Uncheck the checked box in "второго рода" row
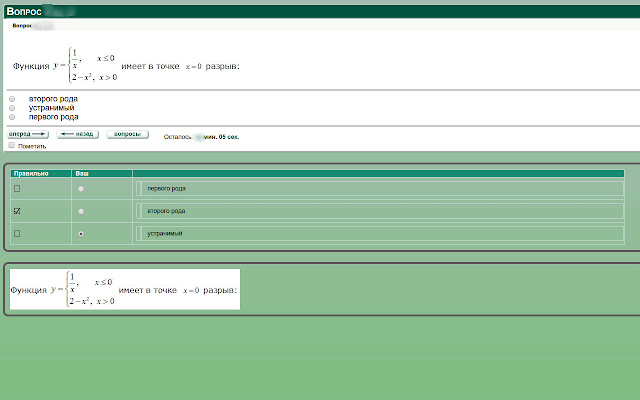Image resolution: width=640 pixels, height=400 pixels. point(17,211)
